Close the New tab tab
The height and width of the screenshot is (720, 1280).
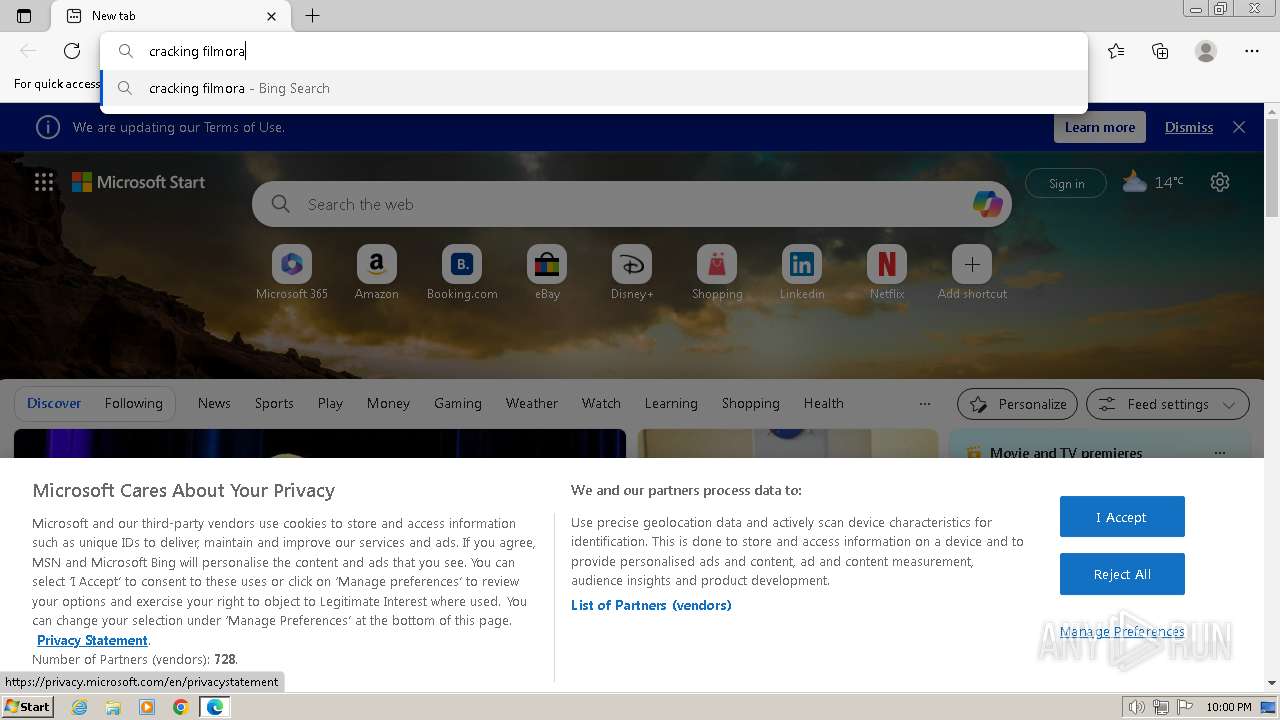pos(272,16)
